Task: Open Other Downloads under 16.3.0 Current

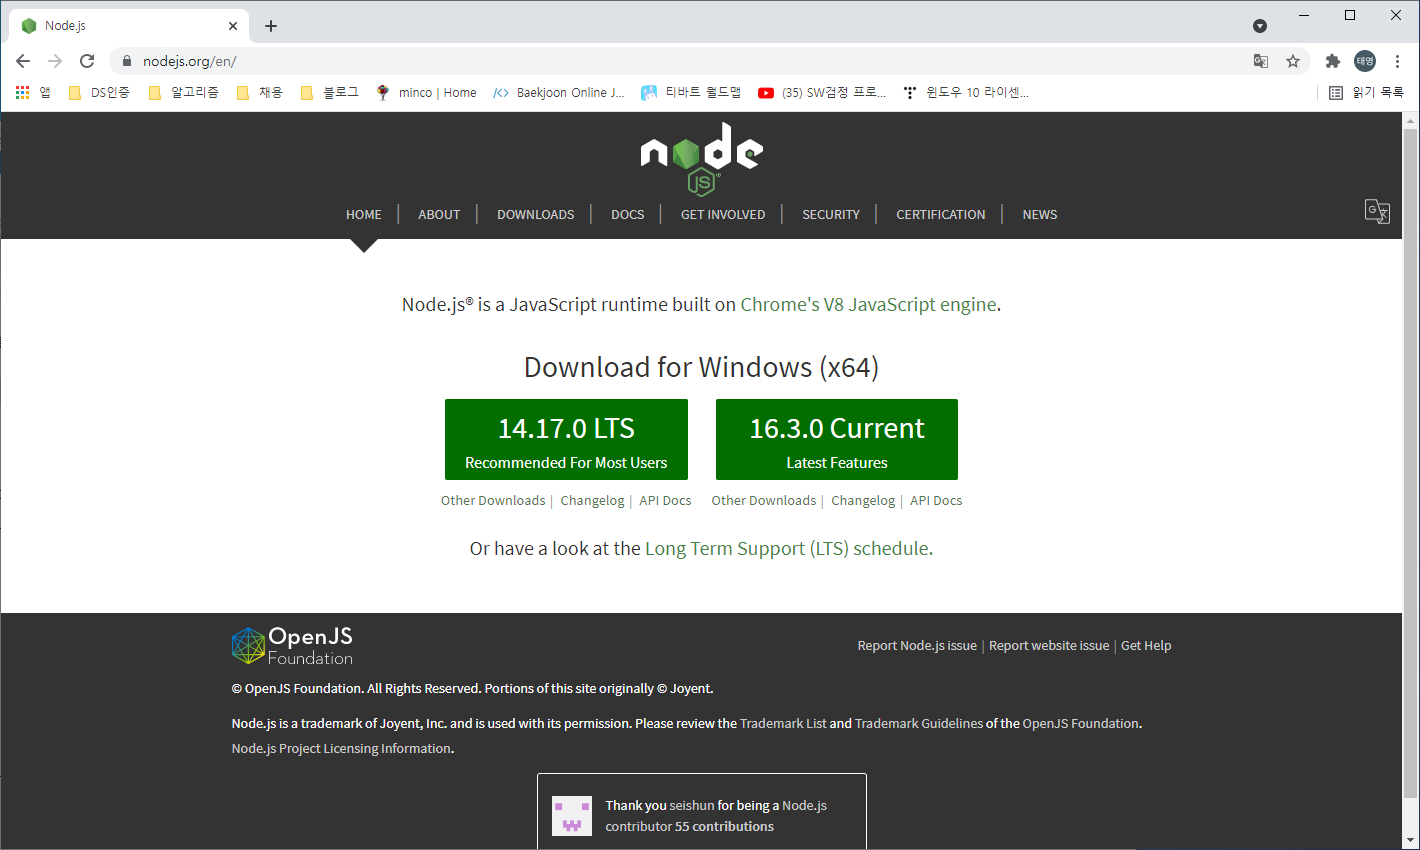Action: (x=764, y=500)
